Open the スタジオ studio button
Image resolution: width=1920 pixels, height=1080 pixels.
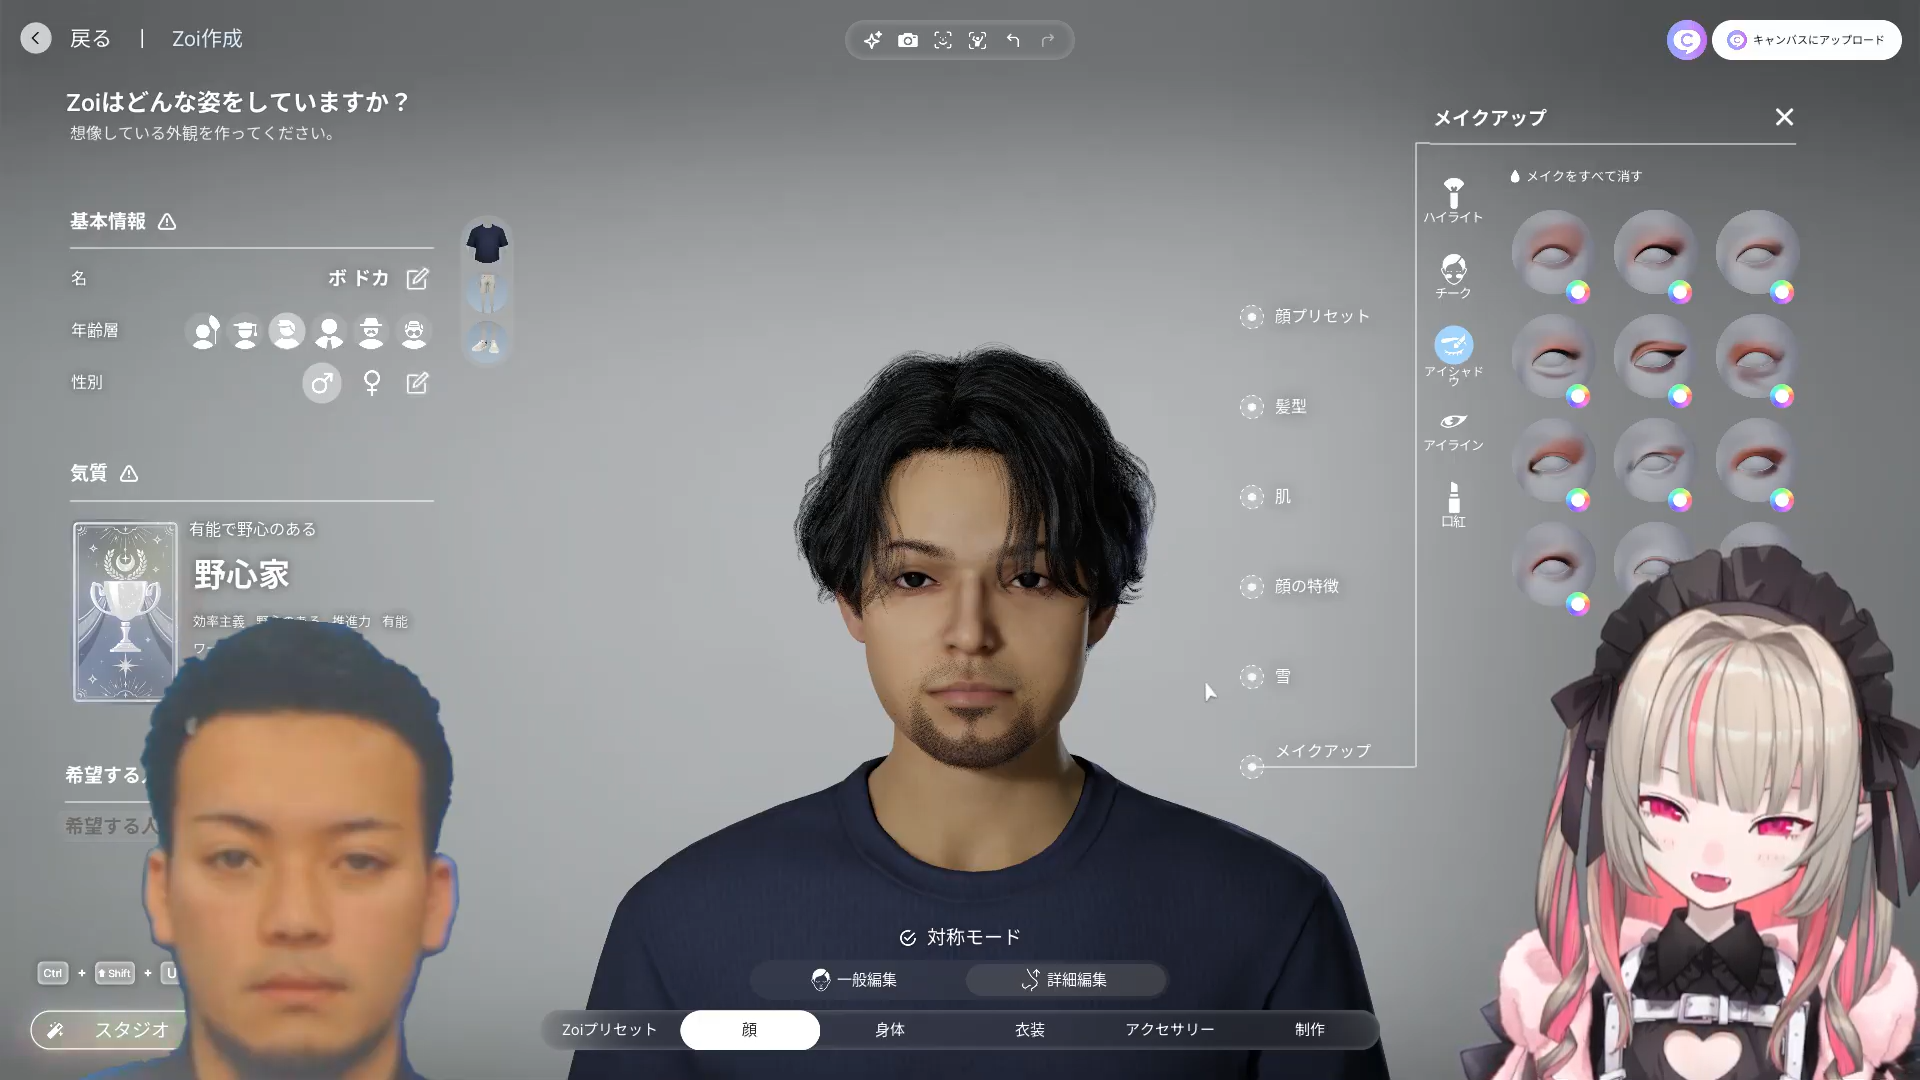(110, 1030)
